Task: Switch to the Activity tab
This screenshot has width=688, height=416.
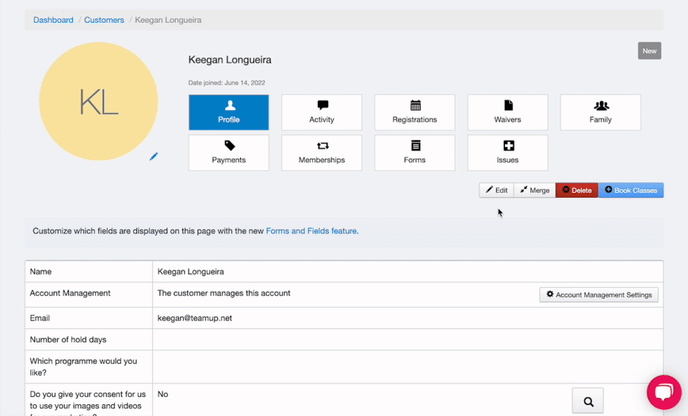Action: click(x=322, y=112)
